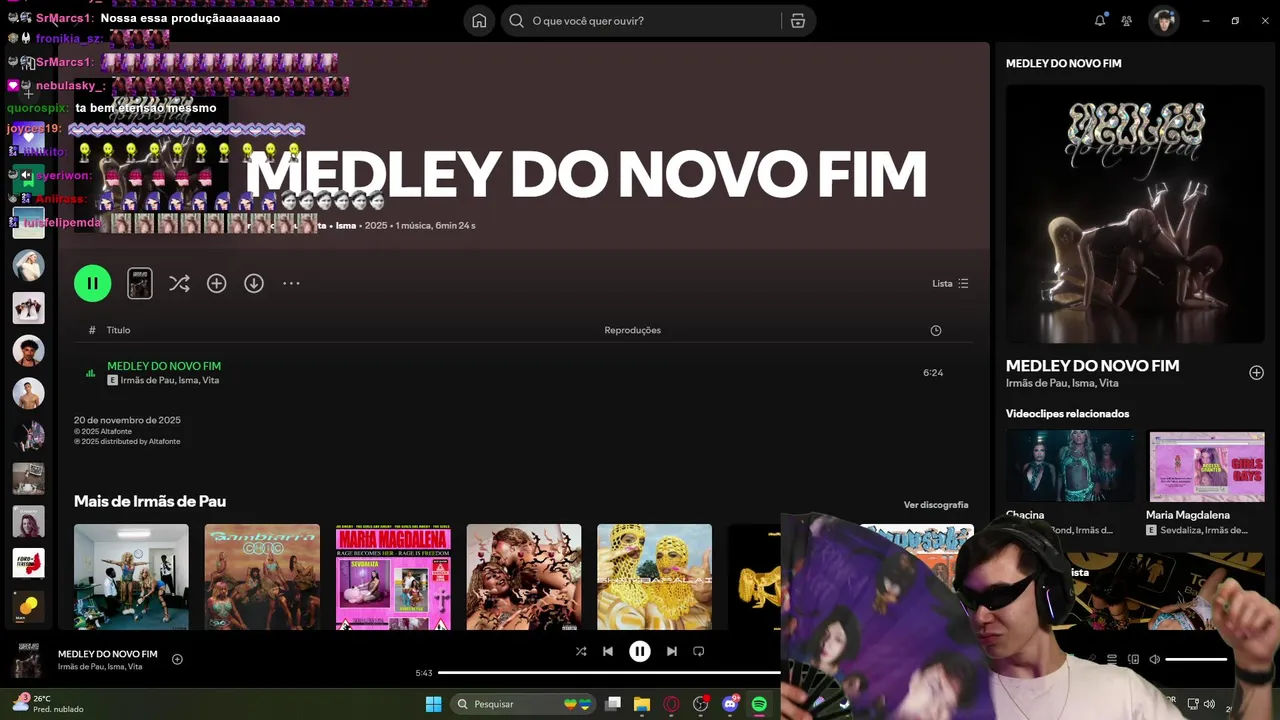This screenshot has width=1280, height=720.
Task: Open Gambiarra album cover in Mais de row
Action: point(262,577)
